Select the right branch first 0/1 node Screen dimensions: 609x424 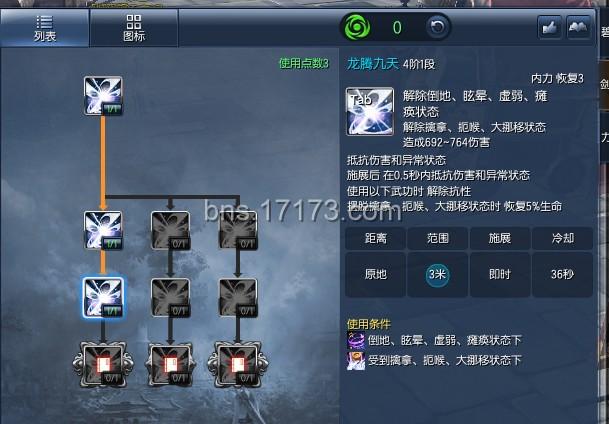pos(238,230)
